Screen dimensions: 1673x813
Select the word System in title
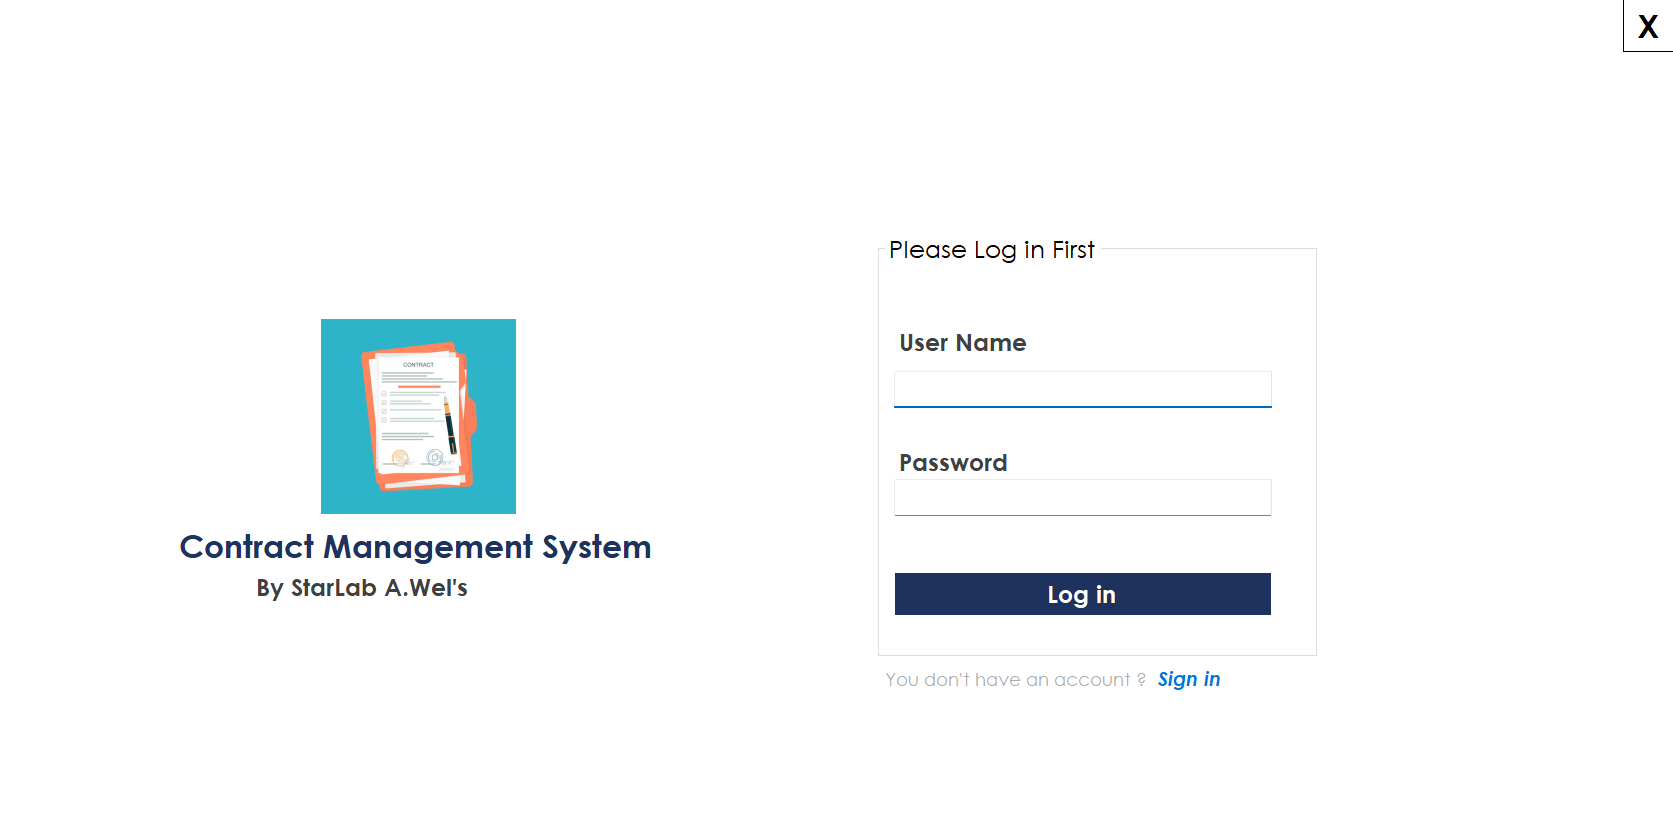[x=597, y=547]
